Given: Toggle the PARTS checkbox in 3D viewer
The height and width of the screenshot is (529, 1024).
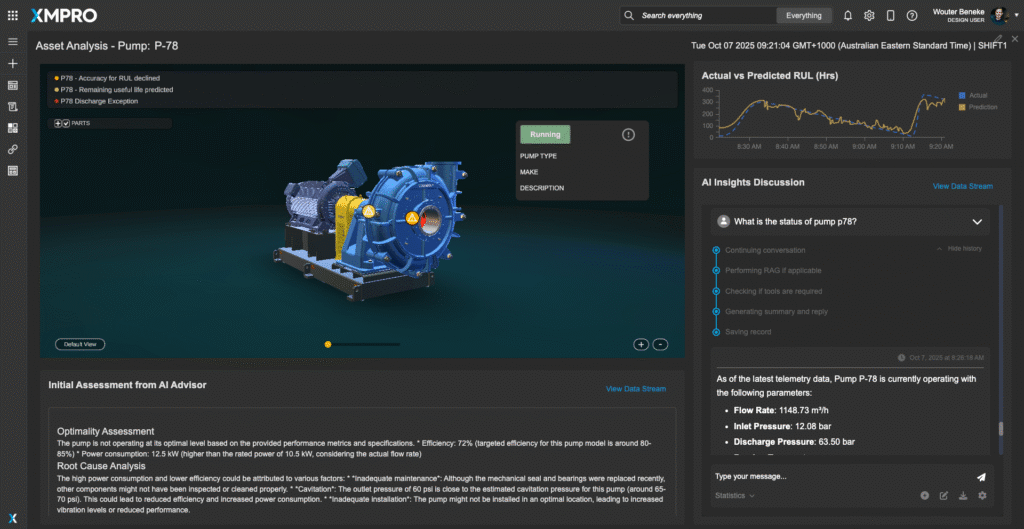Looking at the screenshot, I should (x=66, y=124).
